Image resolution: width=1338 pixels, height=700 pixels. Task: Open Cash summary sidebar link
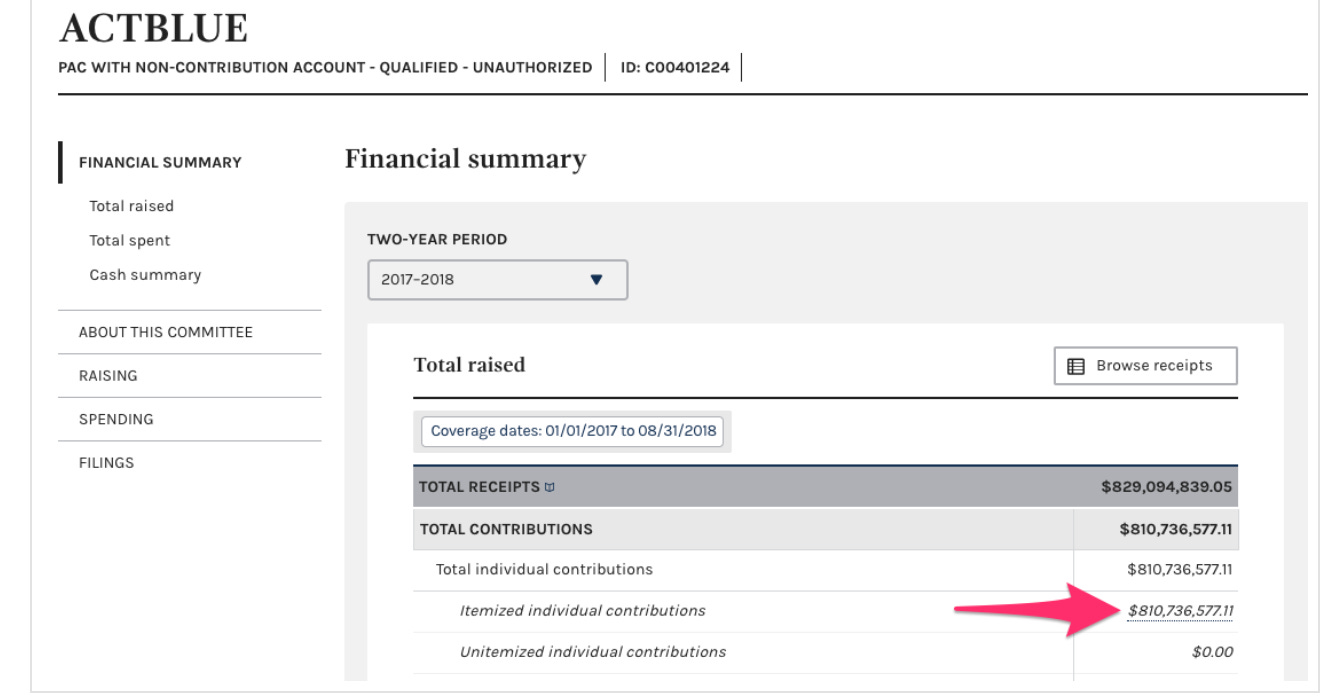(144, 275)
